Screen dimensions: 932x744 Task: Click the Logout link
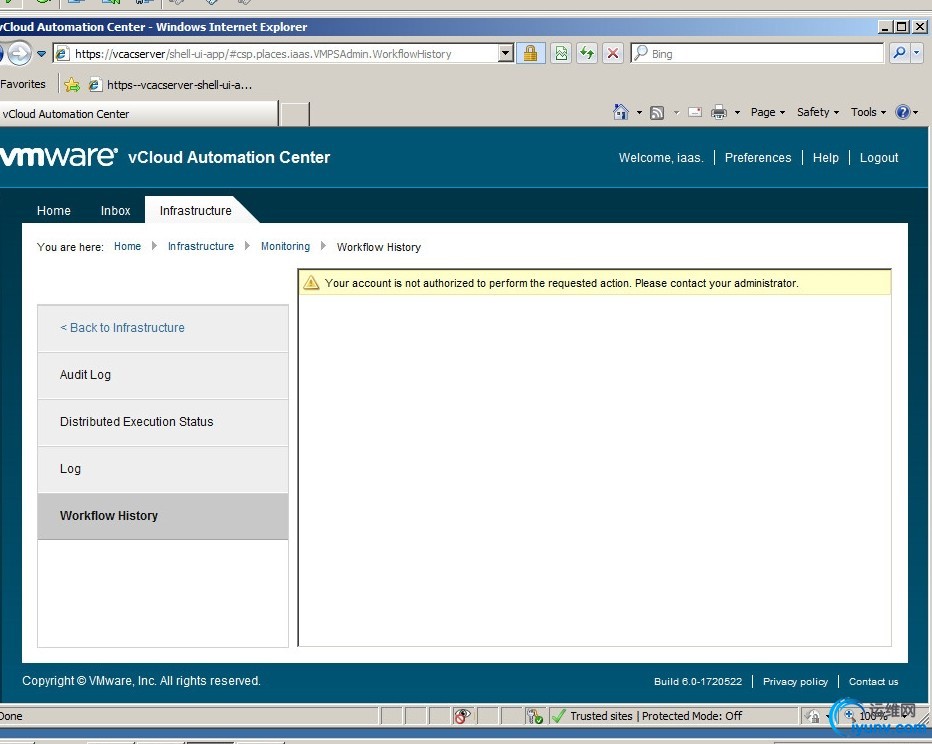(x=879, y=157)
